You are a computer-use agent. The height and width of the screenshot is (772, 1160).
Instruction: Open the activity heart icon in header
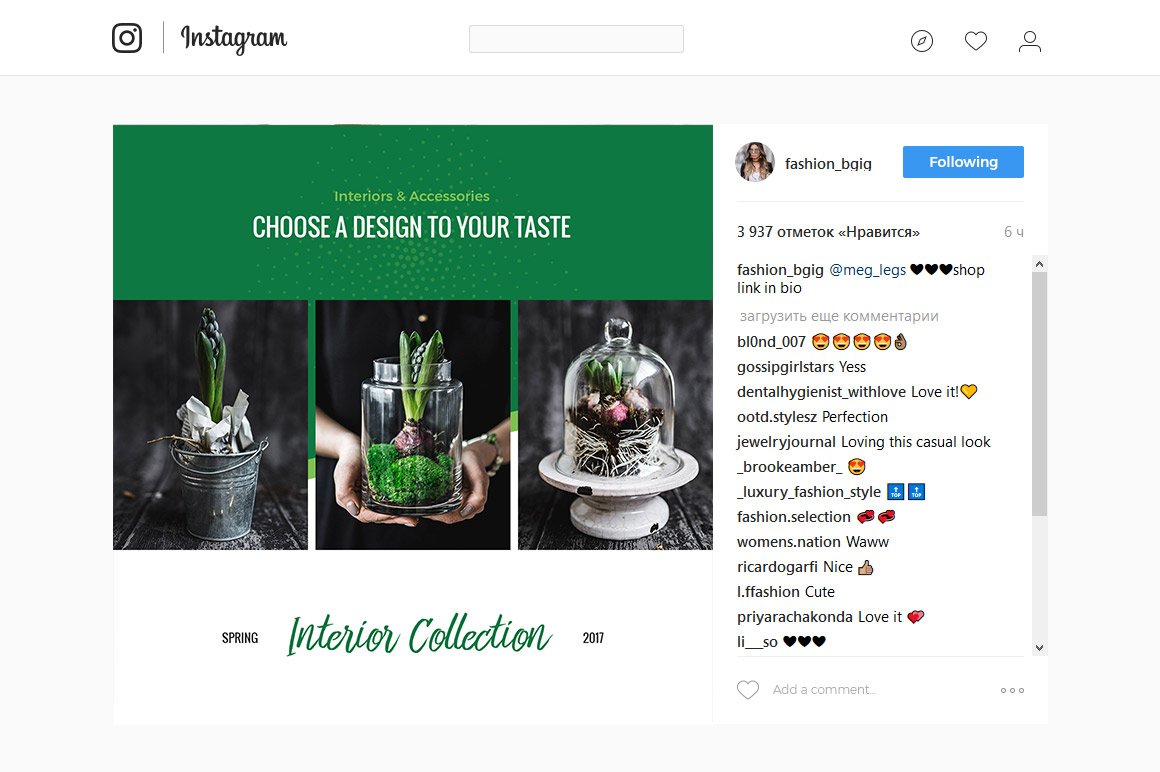976,41
